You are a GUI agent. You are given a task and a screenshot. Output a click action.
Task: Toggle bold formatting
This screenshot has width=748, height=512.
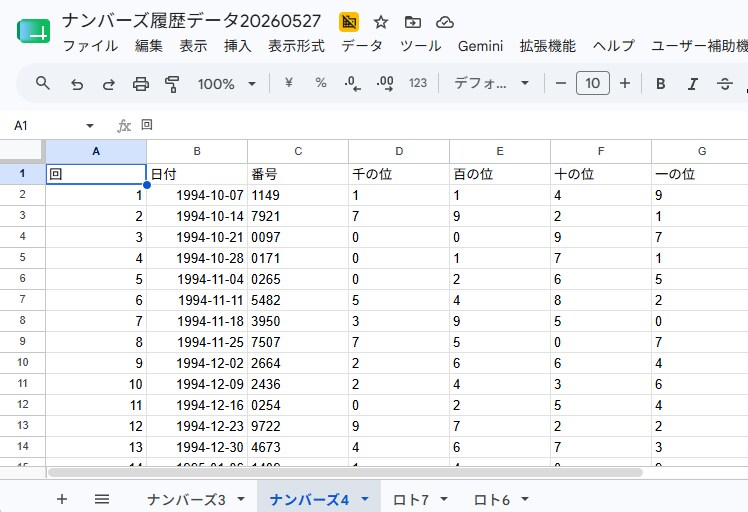point(661,84)
